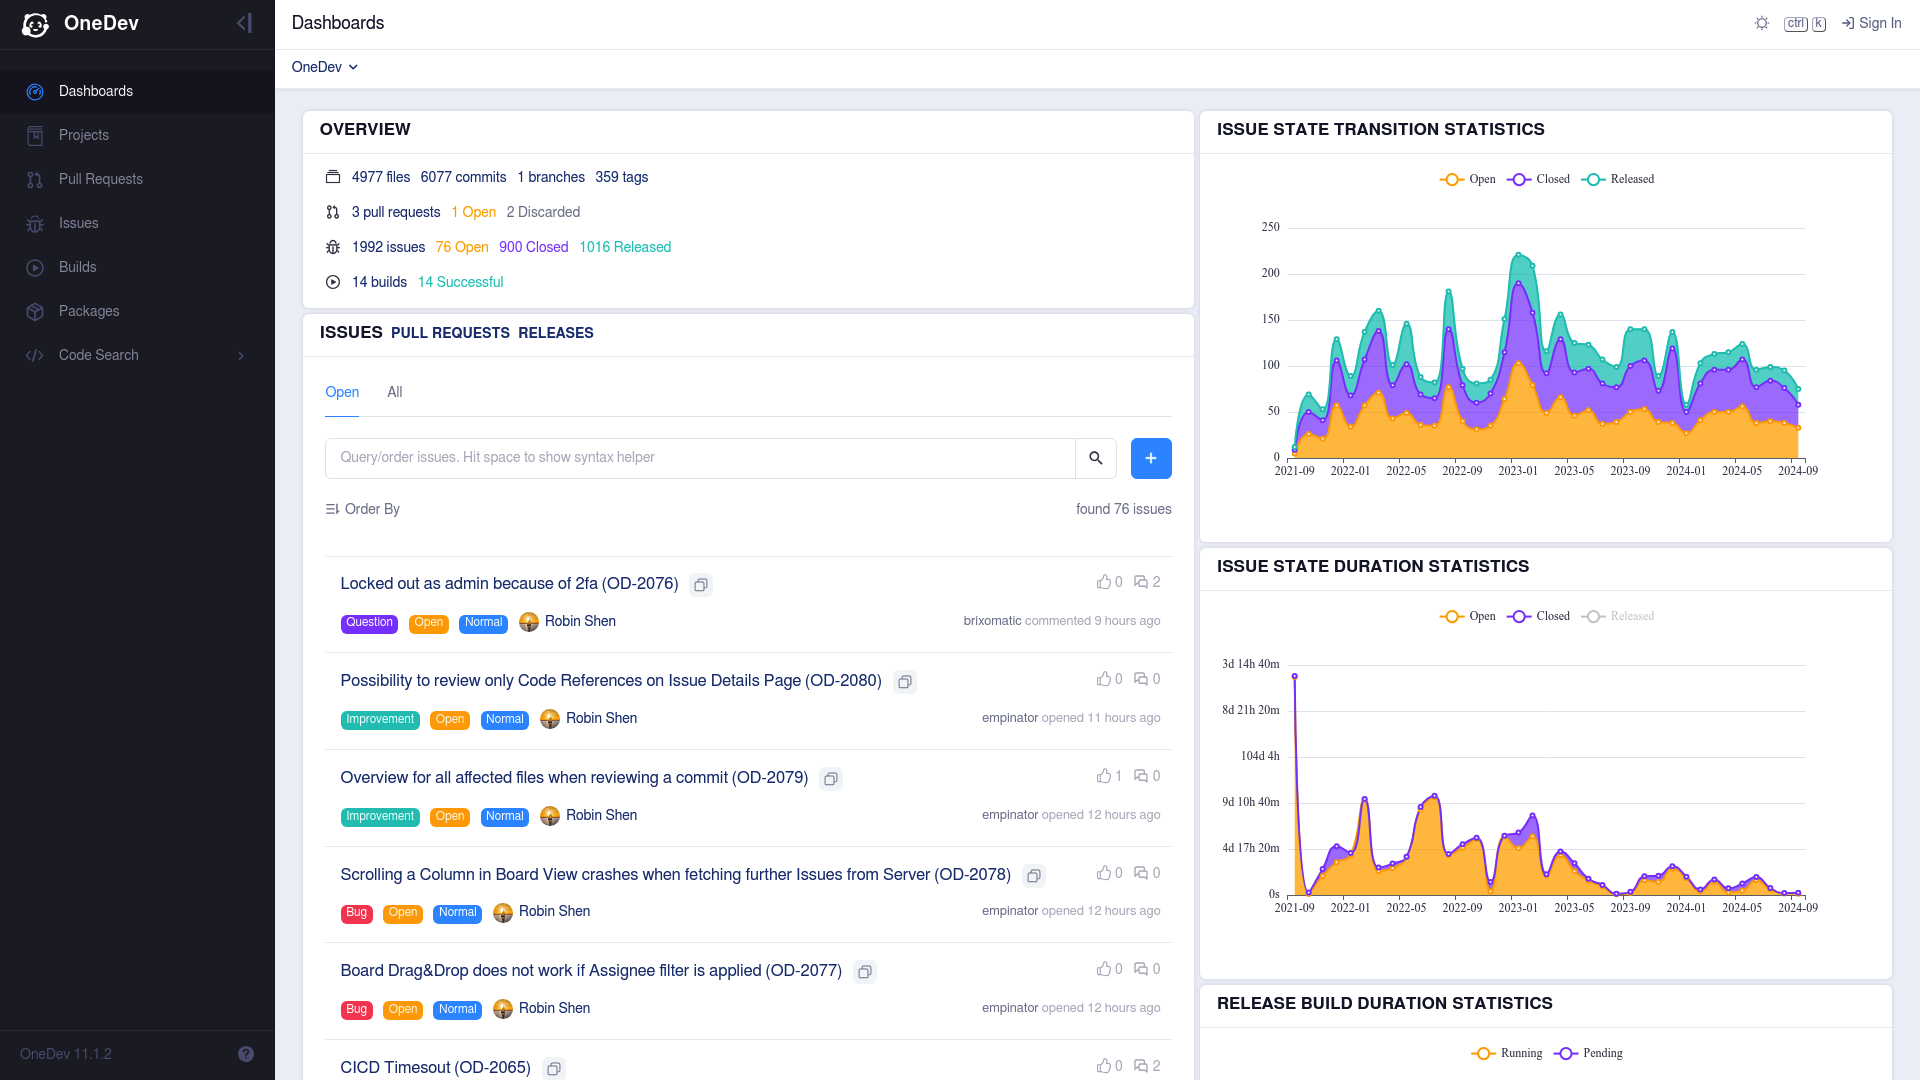The height and width of the screenshot is (1080, 1920).
Task: Click the help question mark icon
Action: point(246,1054)
